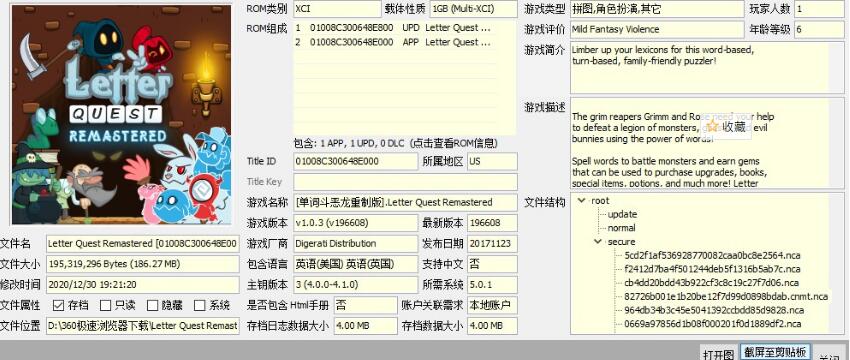Click the 年龄等级 6 field
Image resolution: width=850 pixels, height=360 pixels.
click(819, 29)
